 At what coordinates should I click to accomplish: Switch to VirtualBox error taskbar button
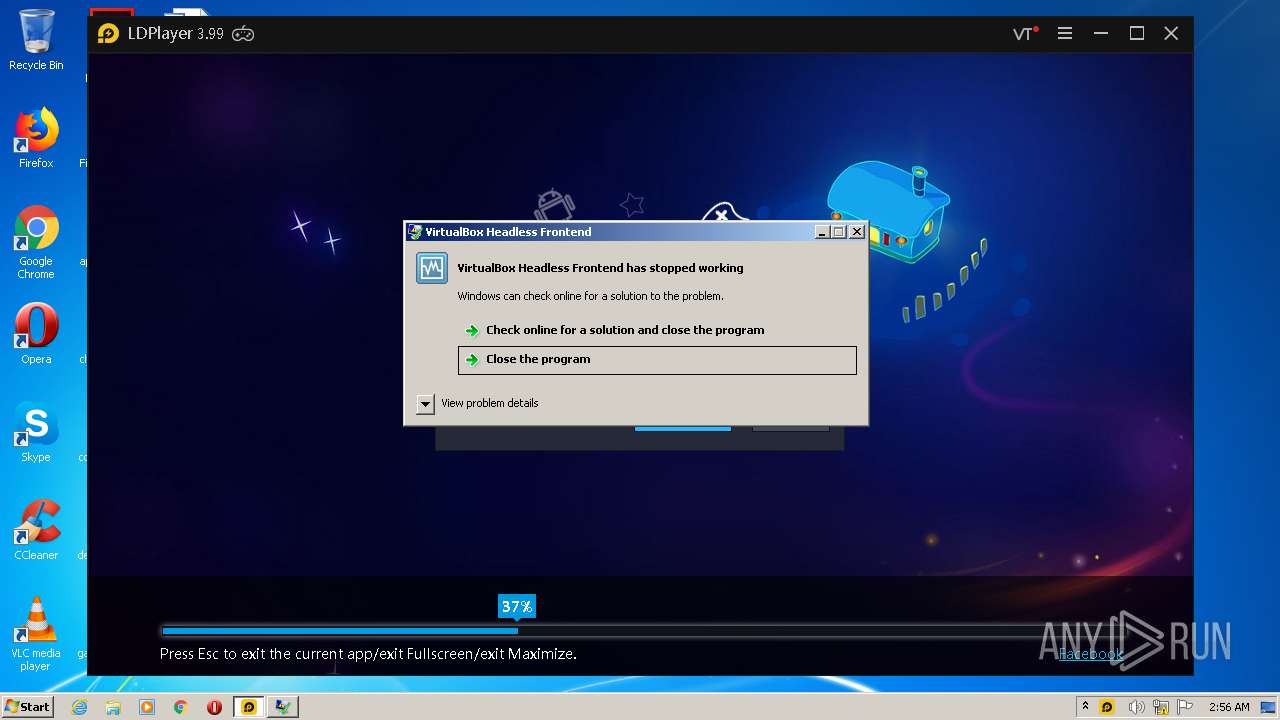(x=284, y=707)
